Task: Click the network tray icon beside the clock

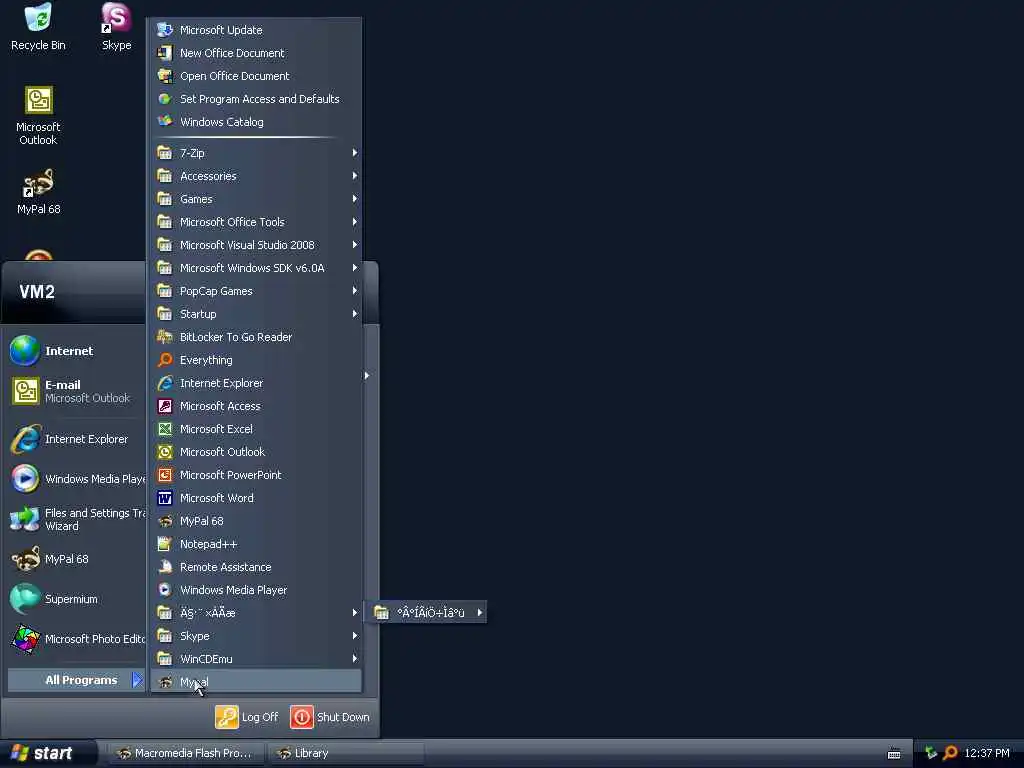Action: pyautogui.click(x=931, y=753)
